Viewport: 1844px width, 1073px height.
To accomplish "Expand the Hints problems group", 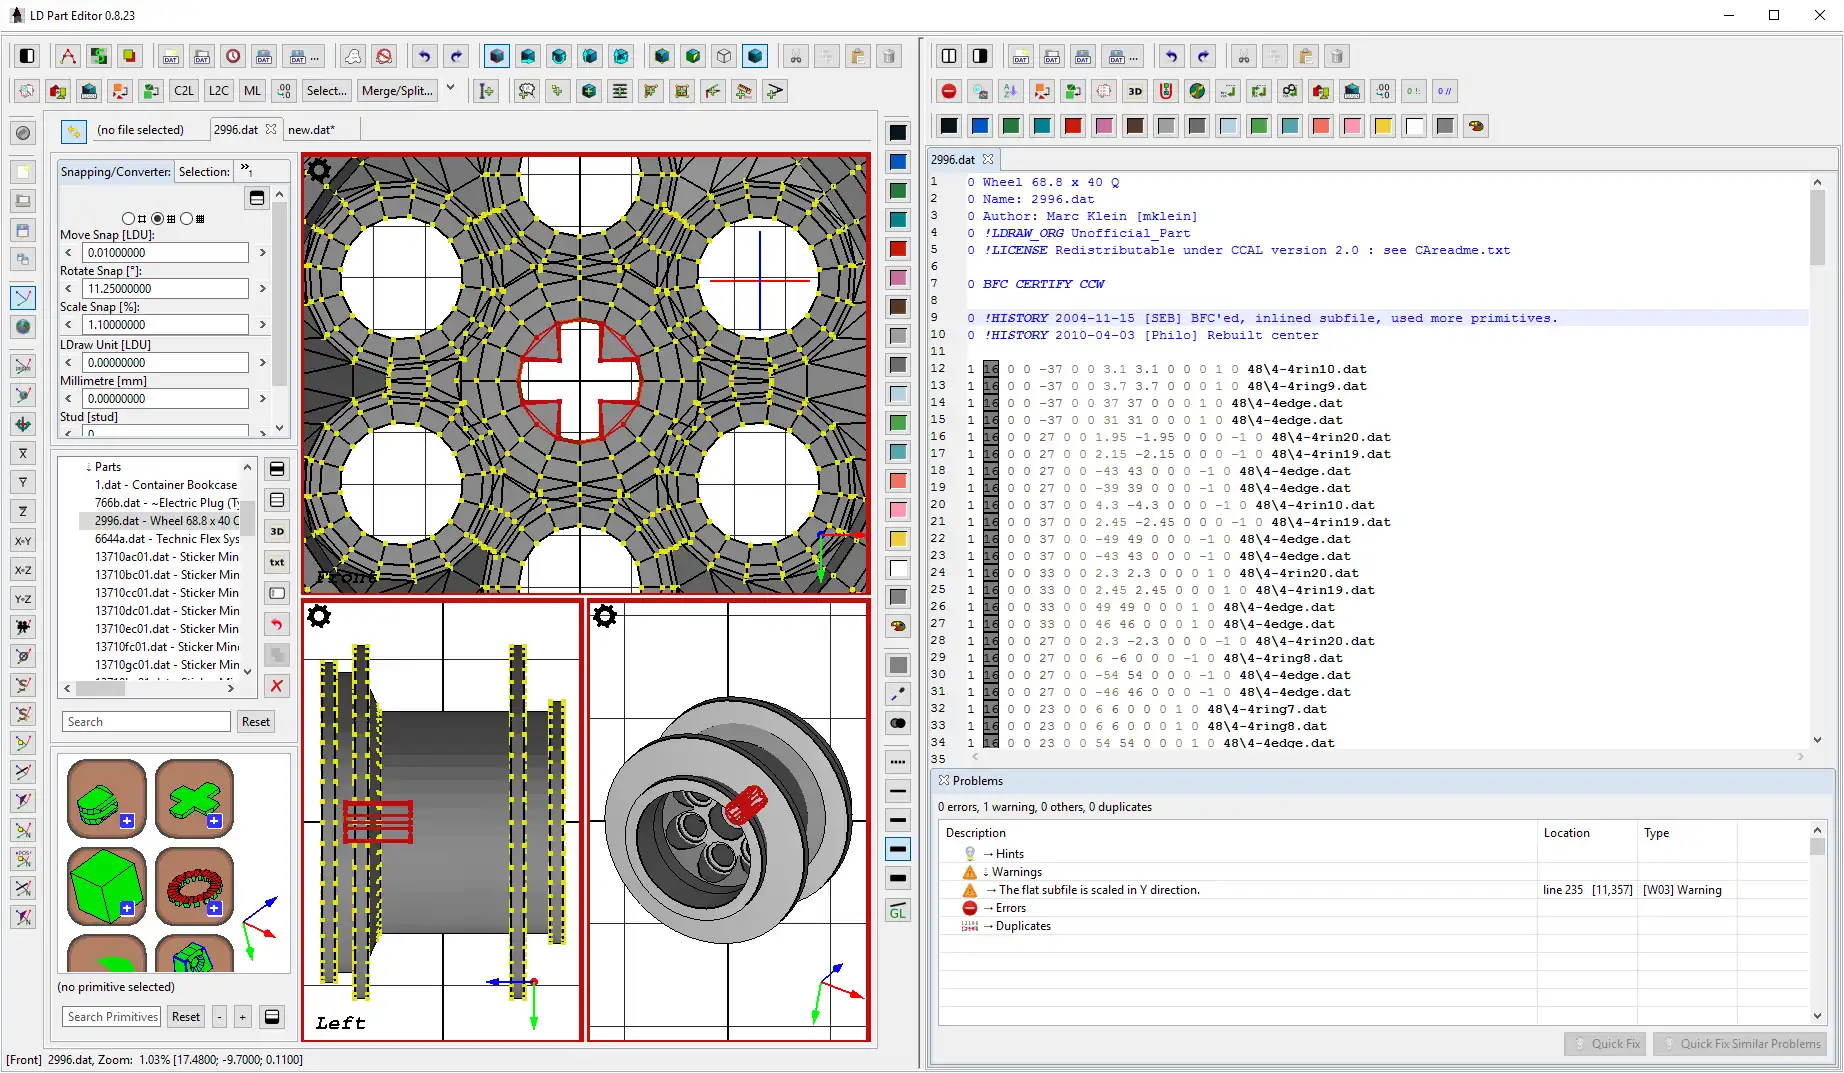I will (x=988, y=854).
